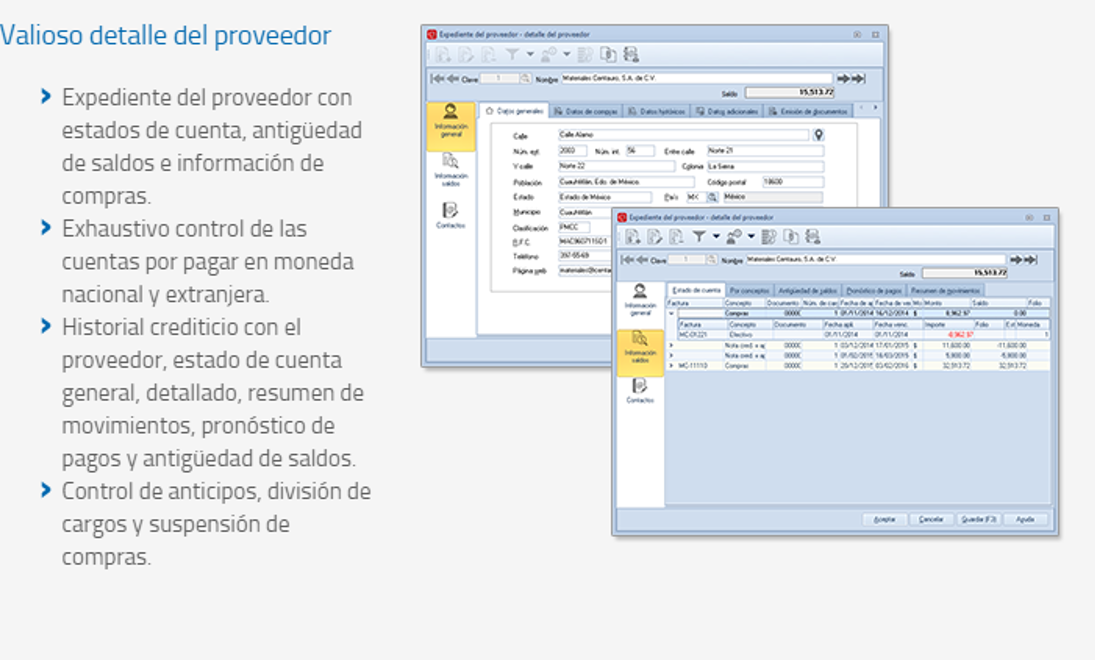Open the Pronóstico de pagos tab

874,290
